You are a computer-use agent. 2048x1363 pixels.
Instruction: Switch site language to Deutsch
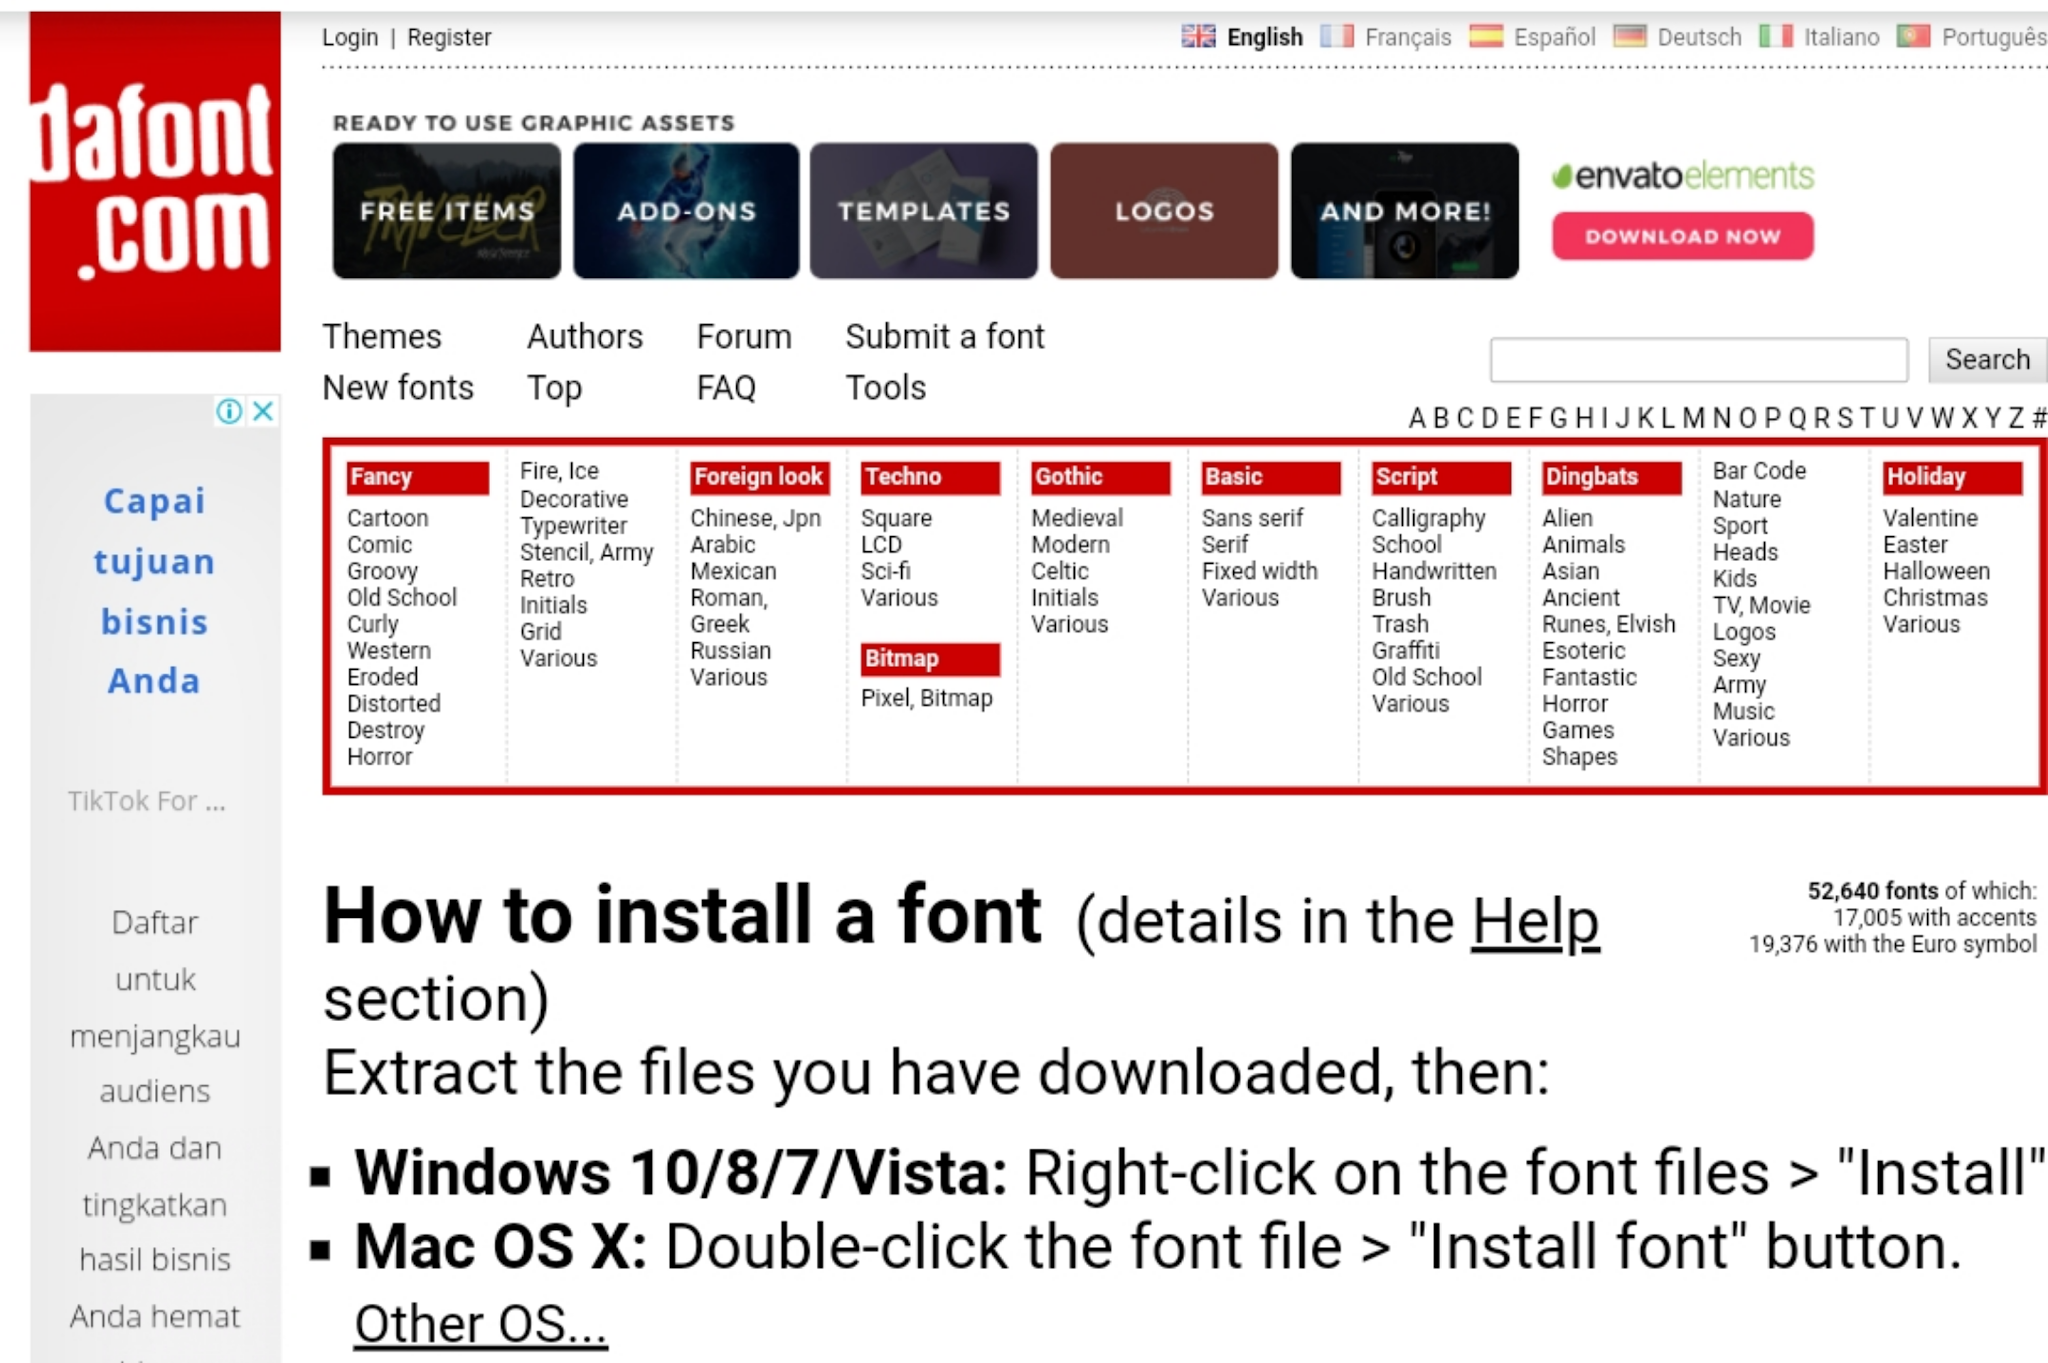point(1697,37)
